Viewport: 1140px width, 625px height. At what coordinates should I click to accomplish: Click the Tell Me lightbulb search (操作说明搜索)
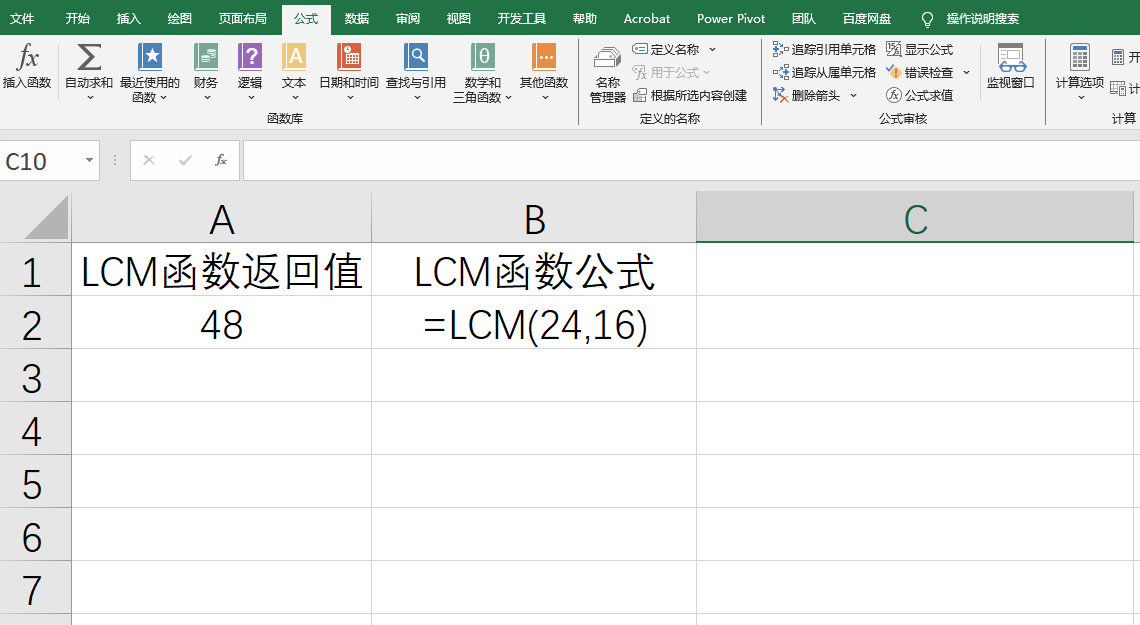tap(971, 18)
